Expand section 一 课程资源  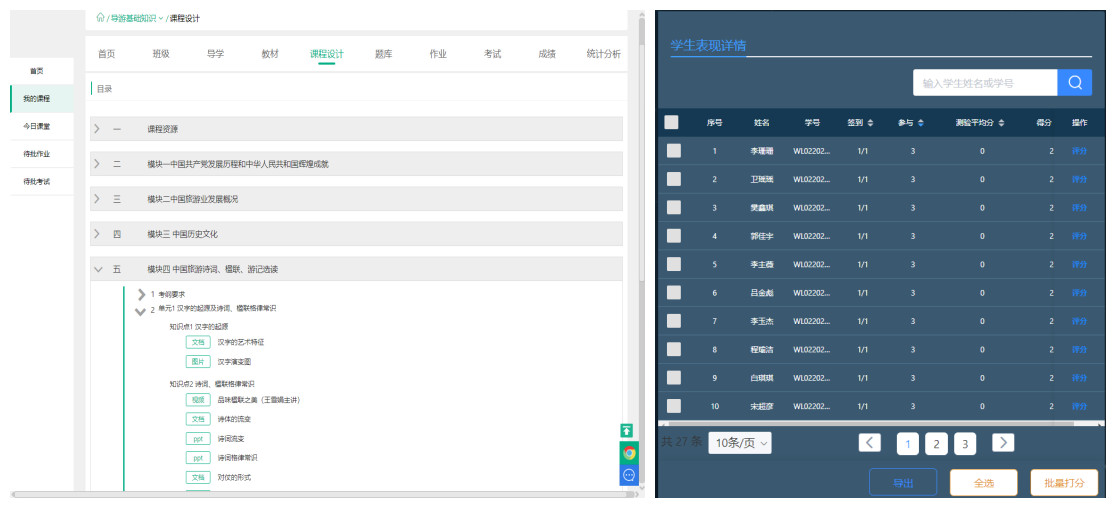(97, 129)
